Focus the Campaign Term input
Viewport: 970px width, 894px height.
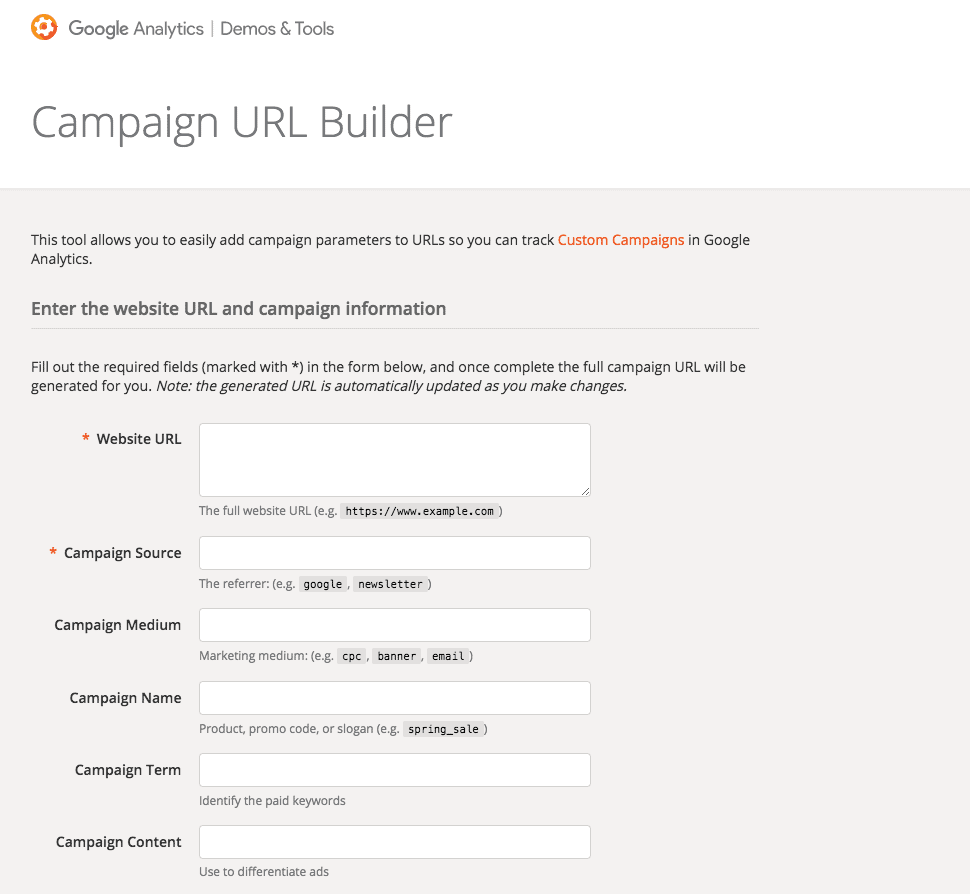(394, 770)
